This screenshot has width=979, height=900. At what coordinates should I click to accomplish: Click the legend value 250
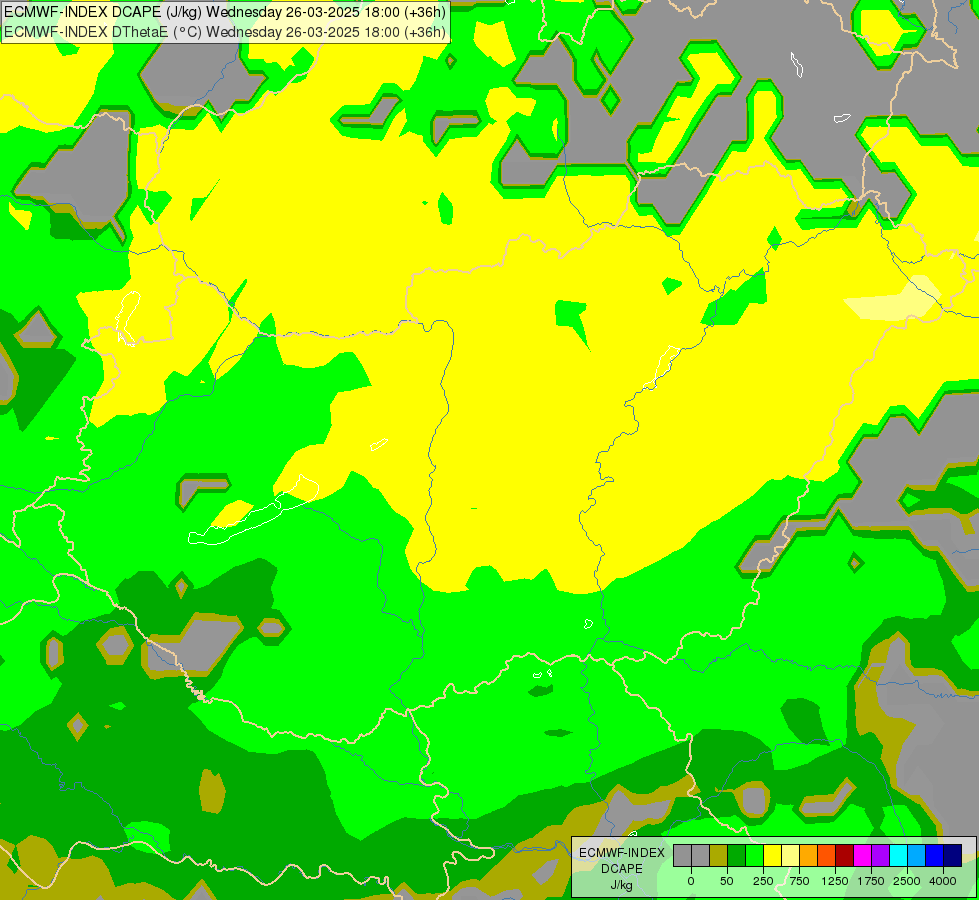(763, 881)
